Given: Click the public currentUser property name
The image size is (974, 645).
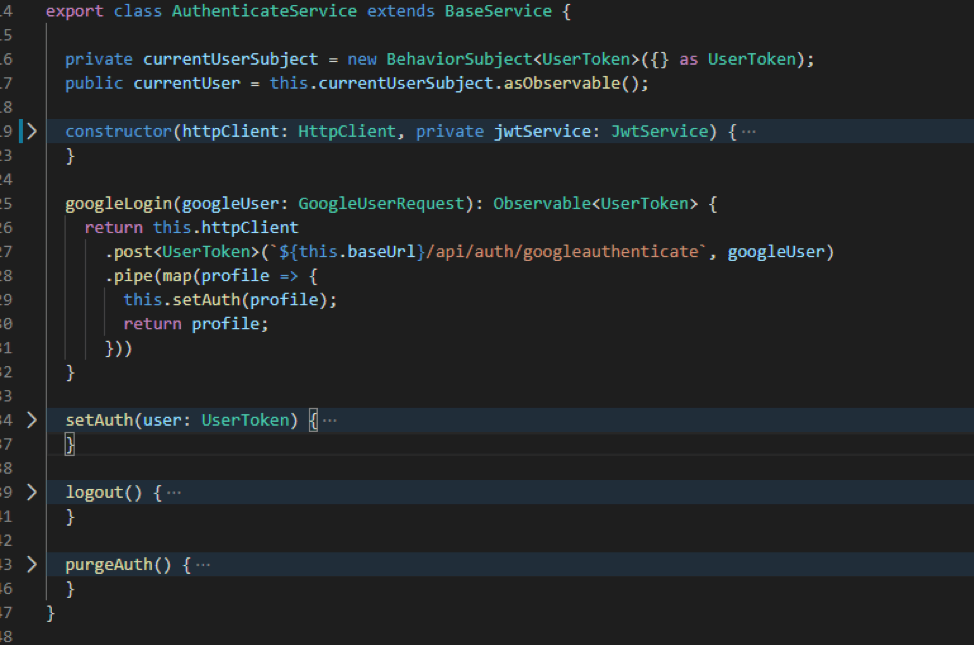Looking at the screenshot, I should pos(187,83).
